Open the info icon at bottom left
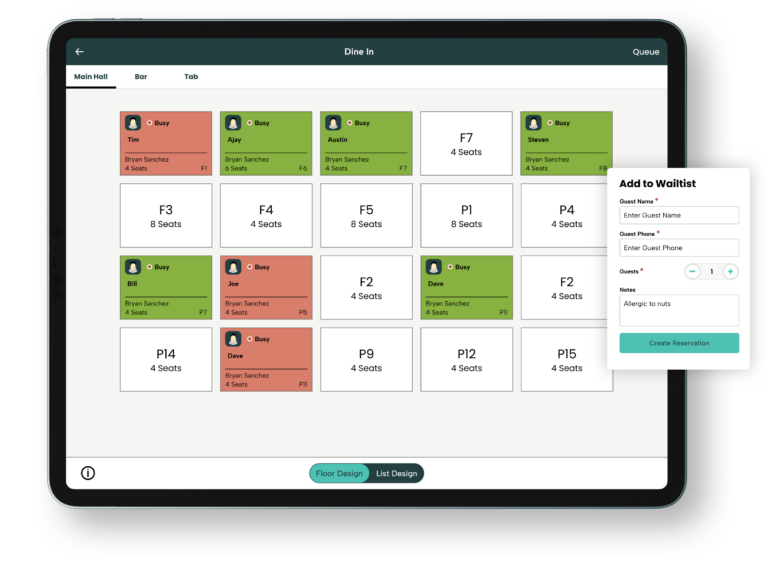768x561 pixels. pyautogui.click(x=88, y=473)
